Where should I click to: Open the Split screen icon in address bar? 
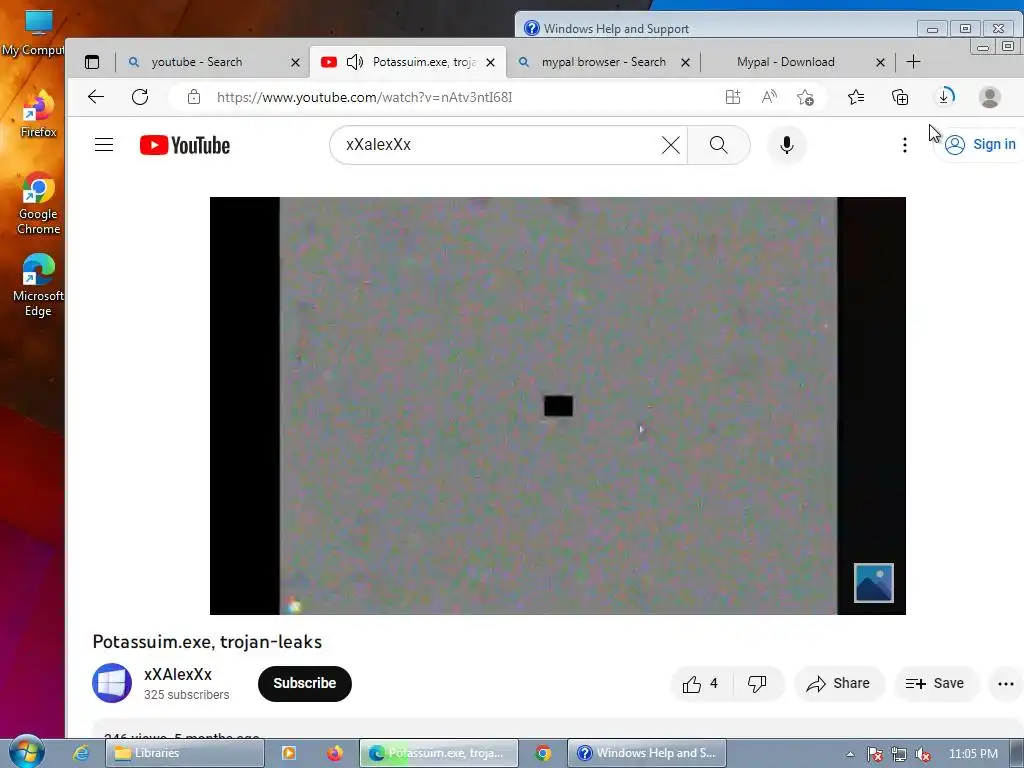coord(733,97)
